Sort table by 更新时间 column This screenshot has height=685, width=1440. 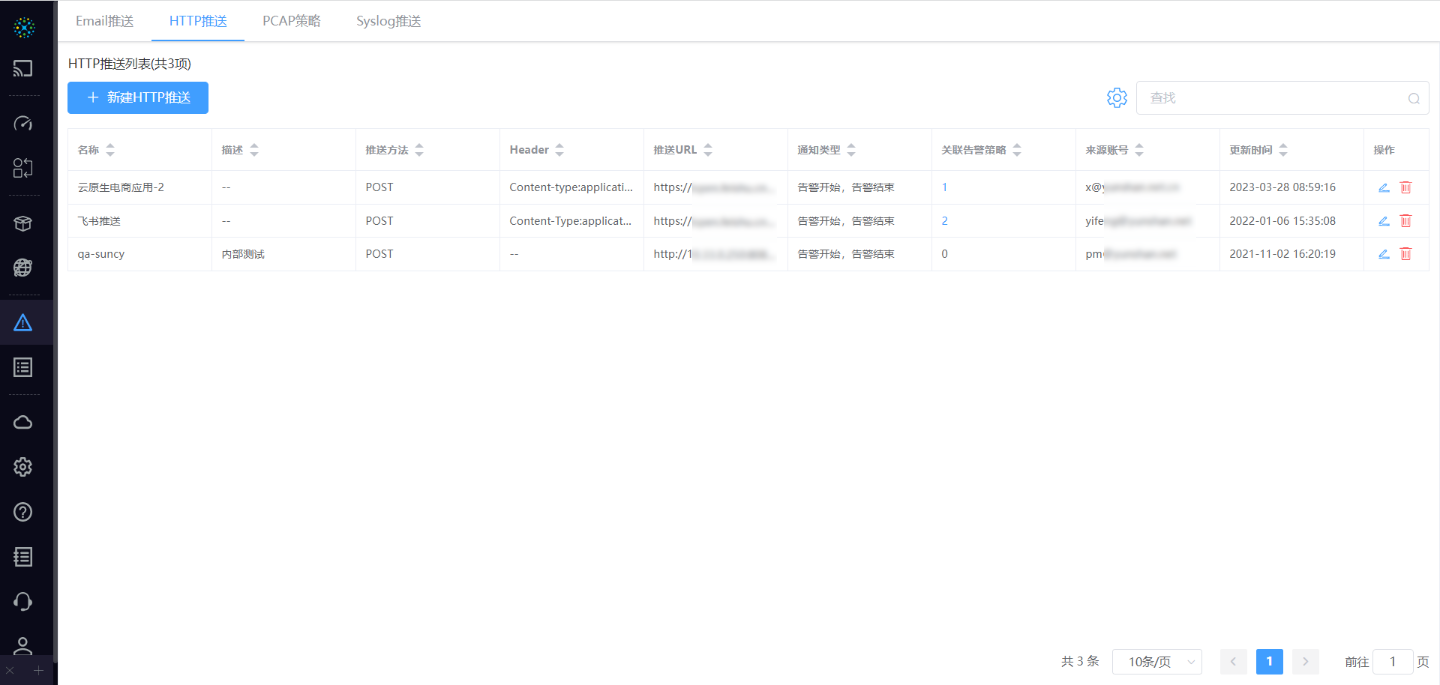point(1283,150)
